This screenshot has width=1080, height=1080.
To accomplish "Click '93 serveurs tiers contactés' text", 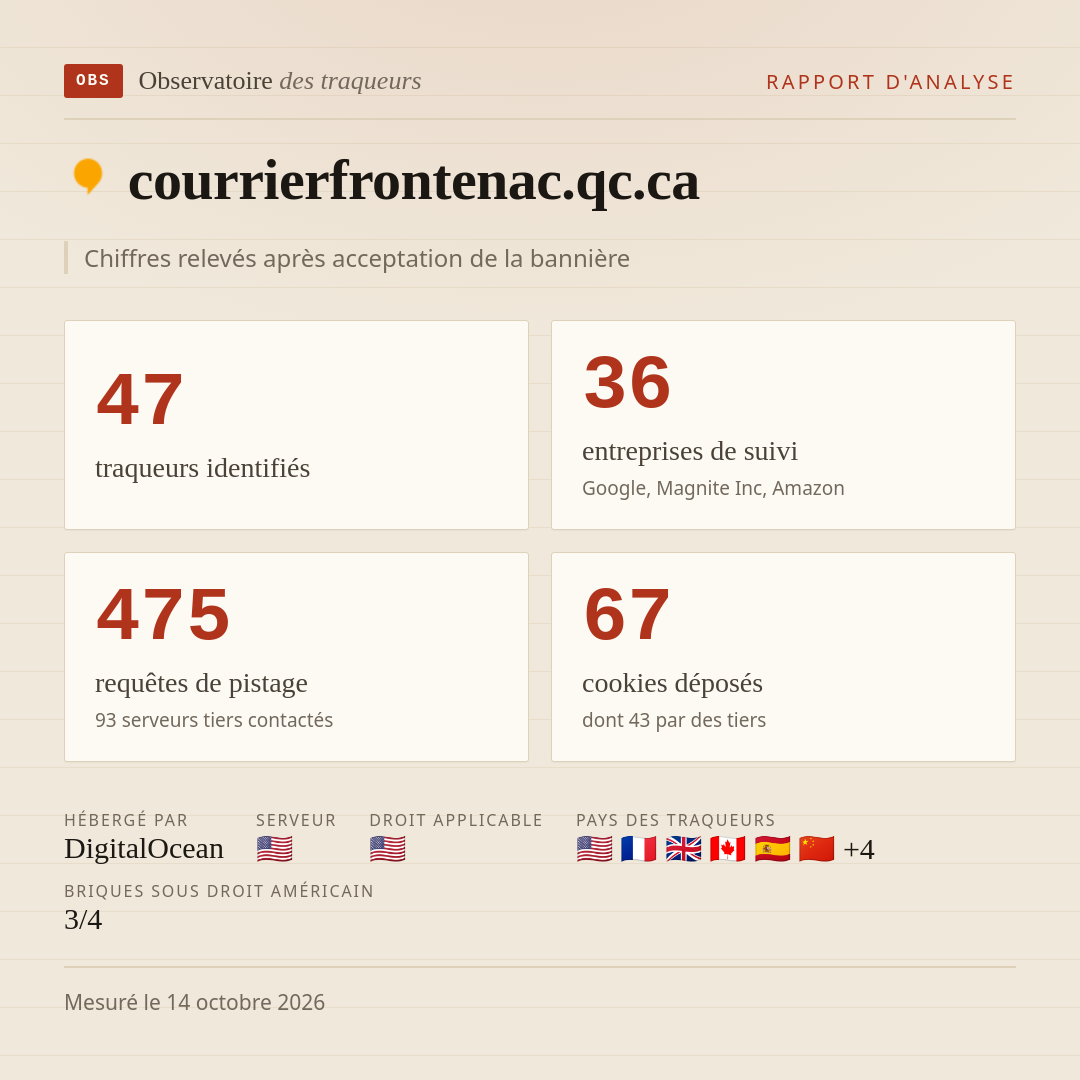I will coord(214,720).
